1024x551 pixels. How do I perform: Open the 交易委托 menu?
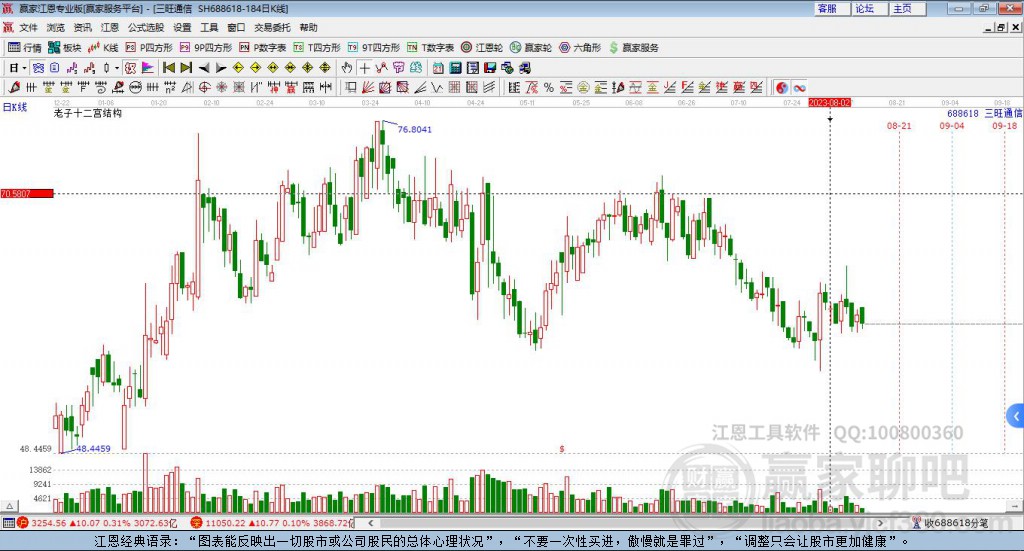pyautogui.click(x=272, y=27)
